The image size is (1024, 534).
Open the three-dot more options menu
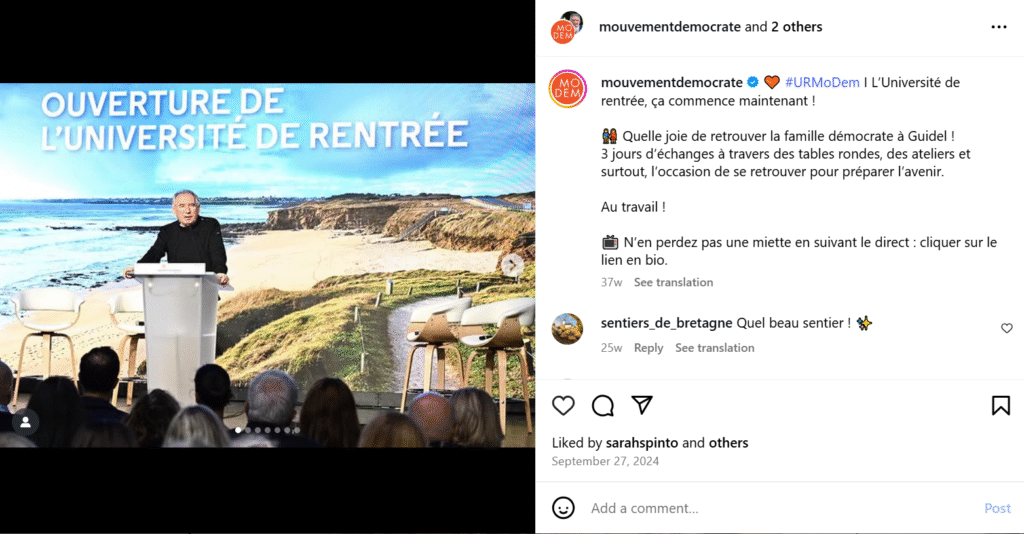coord(999,27)
